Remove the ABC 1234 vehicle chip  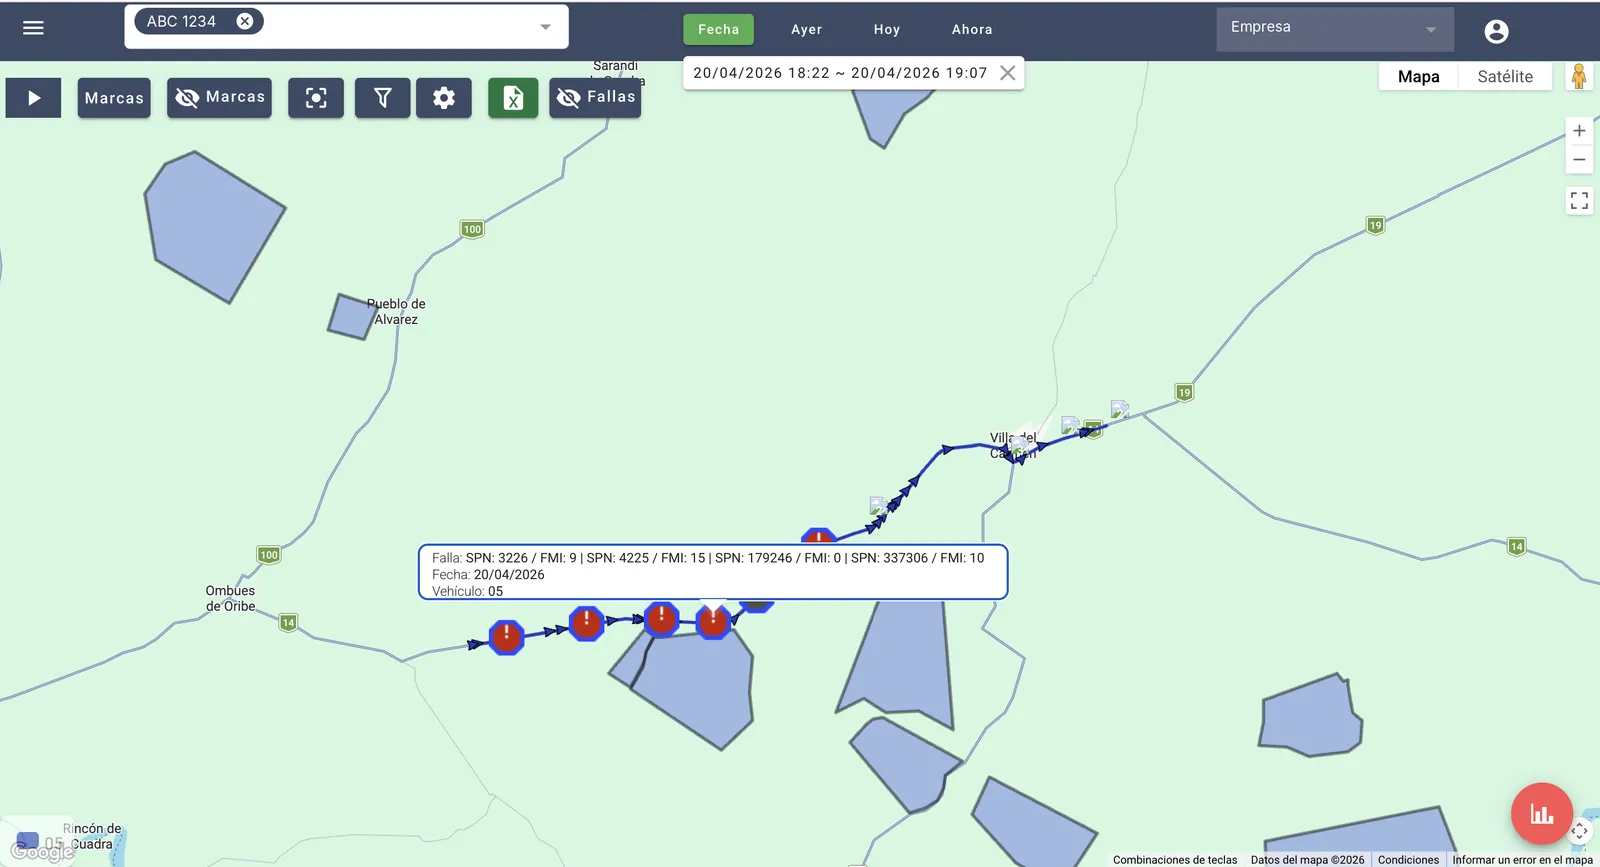244,21
